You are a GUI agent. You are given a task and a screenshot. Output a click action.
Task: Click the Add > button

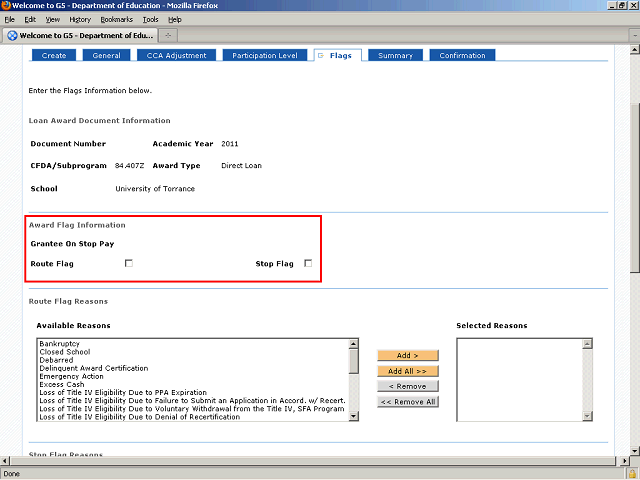click(x=408, y=356)
